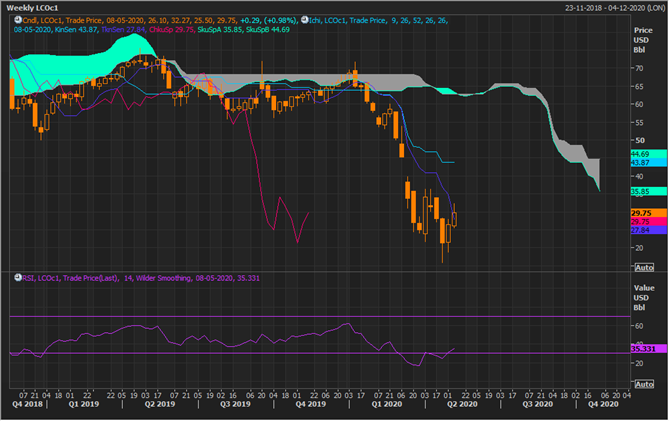Screen dimensions: 669x421
Task: Click the Q1 2020 quarter label
Action: point(387,404)
